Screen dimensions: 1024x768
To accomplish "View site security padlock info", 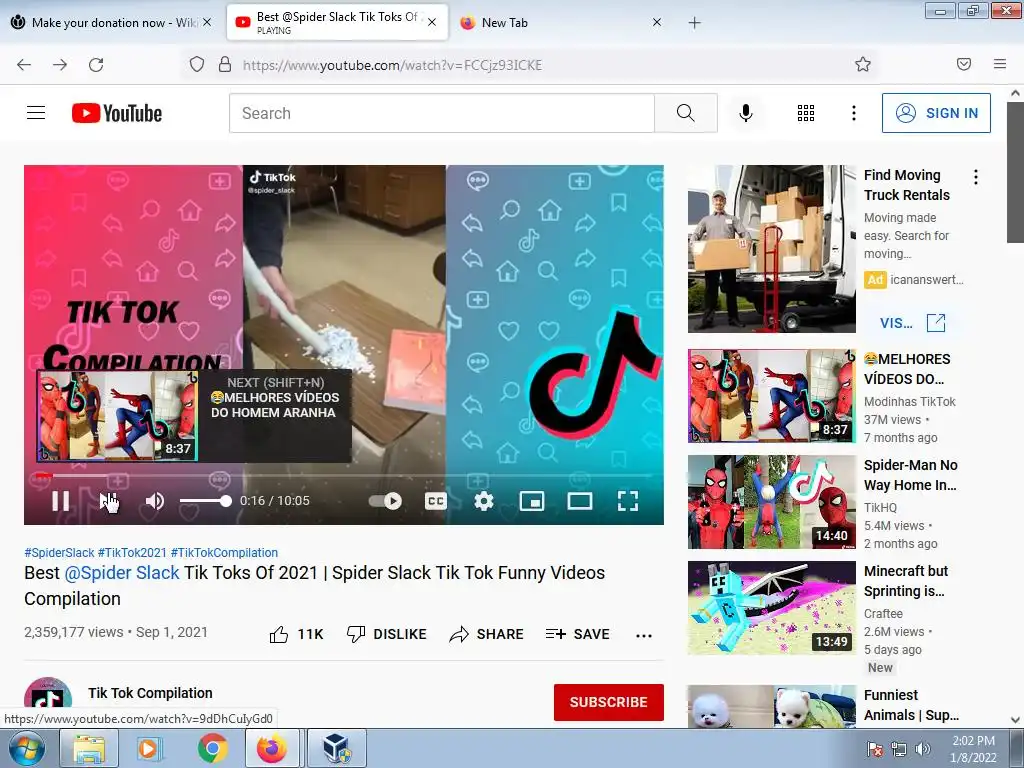I will click(x=225, y=65).
